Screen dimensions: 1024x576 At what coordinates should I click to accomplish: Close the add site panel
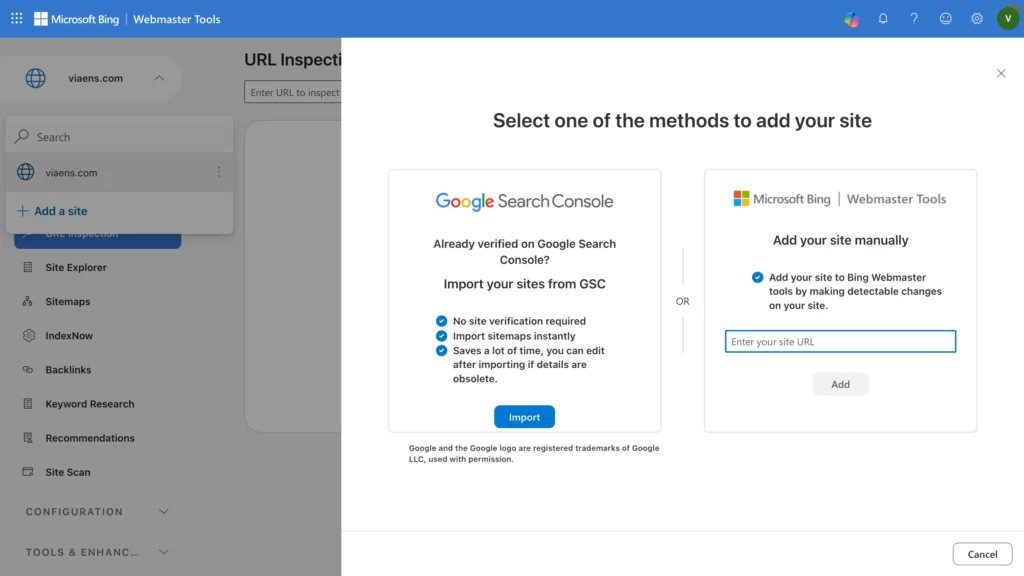coord(1001,73)
